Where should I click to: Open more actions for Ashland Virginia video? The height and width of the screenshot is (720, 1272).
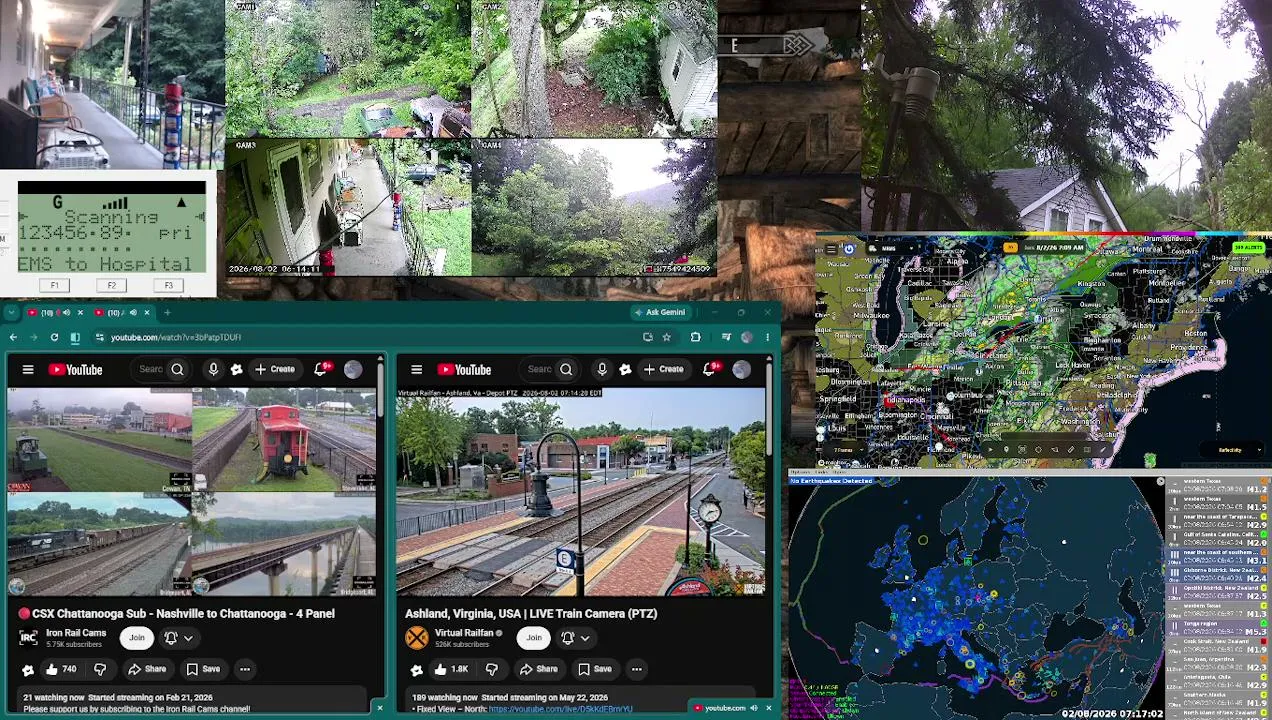pos(636,669)
